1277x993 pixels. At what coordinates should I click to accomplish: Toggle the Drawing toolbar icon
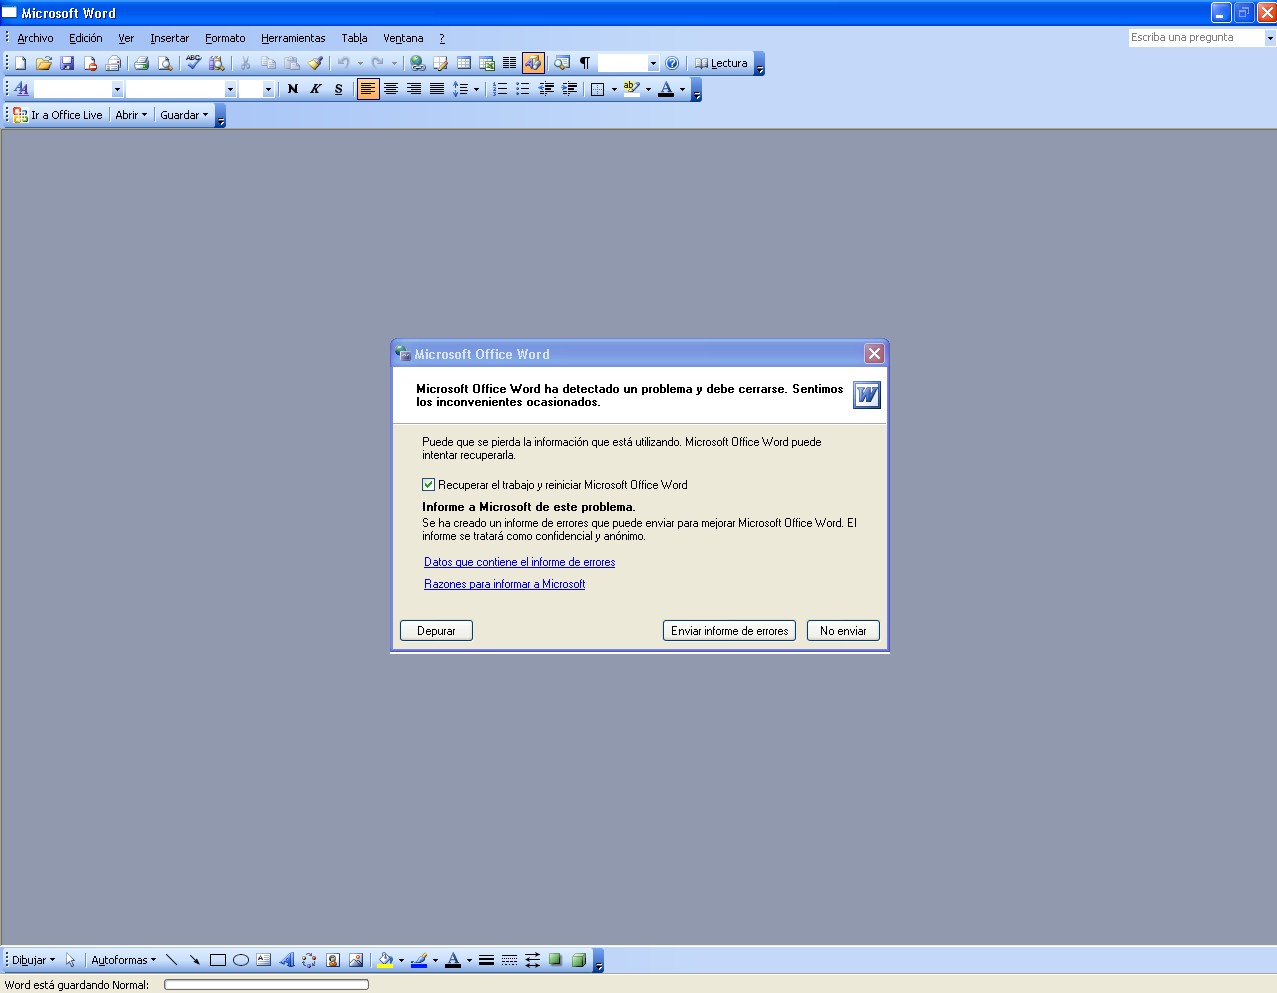(x=533, y=63)
